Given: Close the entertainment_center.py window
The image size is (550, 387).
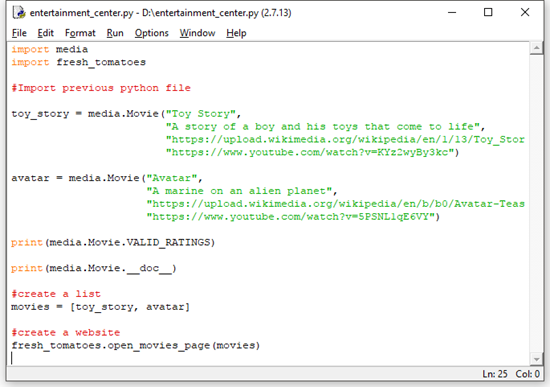Looking at the screenshot, I should pyautogui.click(x=525, y=13).
